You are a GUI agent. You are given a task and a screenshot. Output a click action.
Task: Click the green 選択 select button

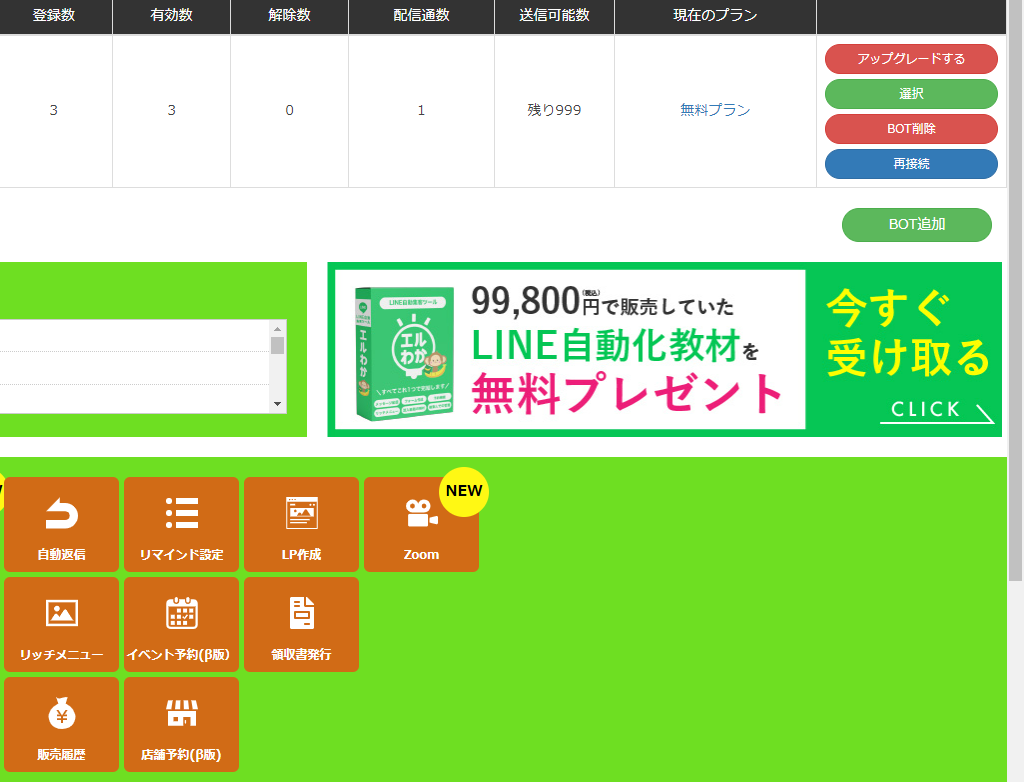911,93
